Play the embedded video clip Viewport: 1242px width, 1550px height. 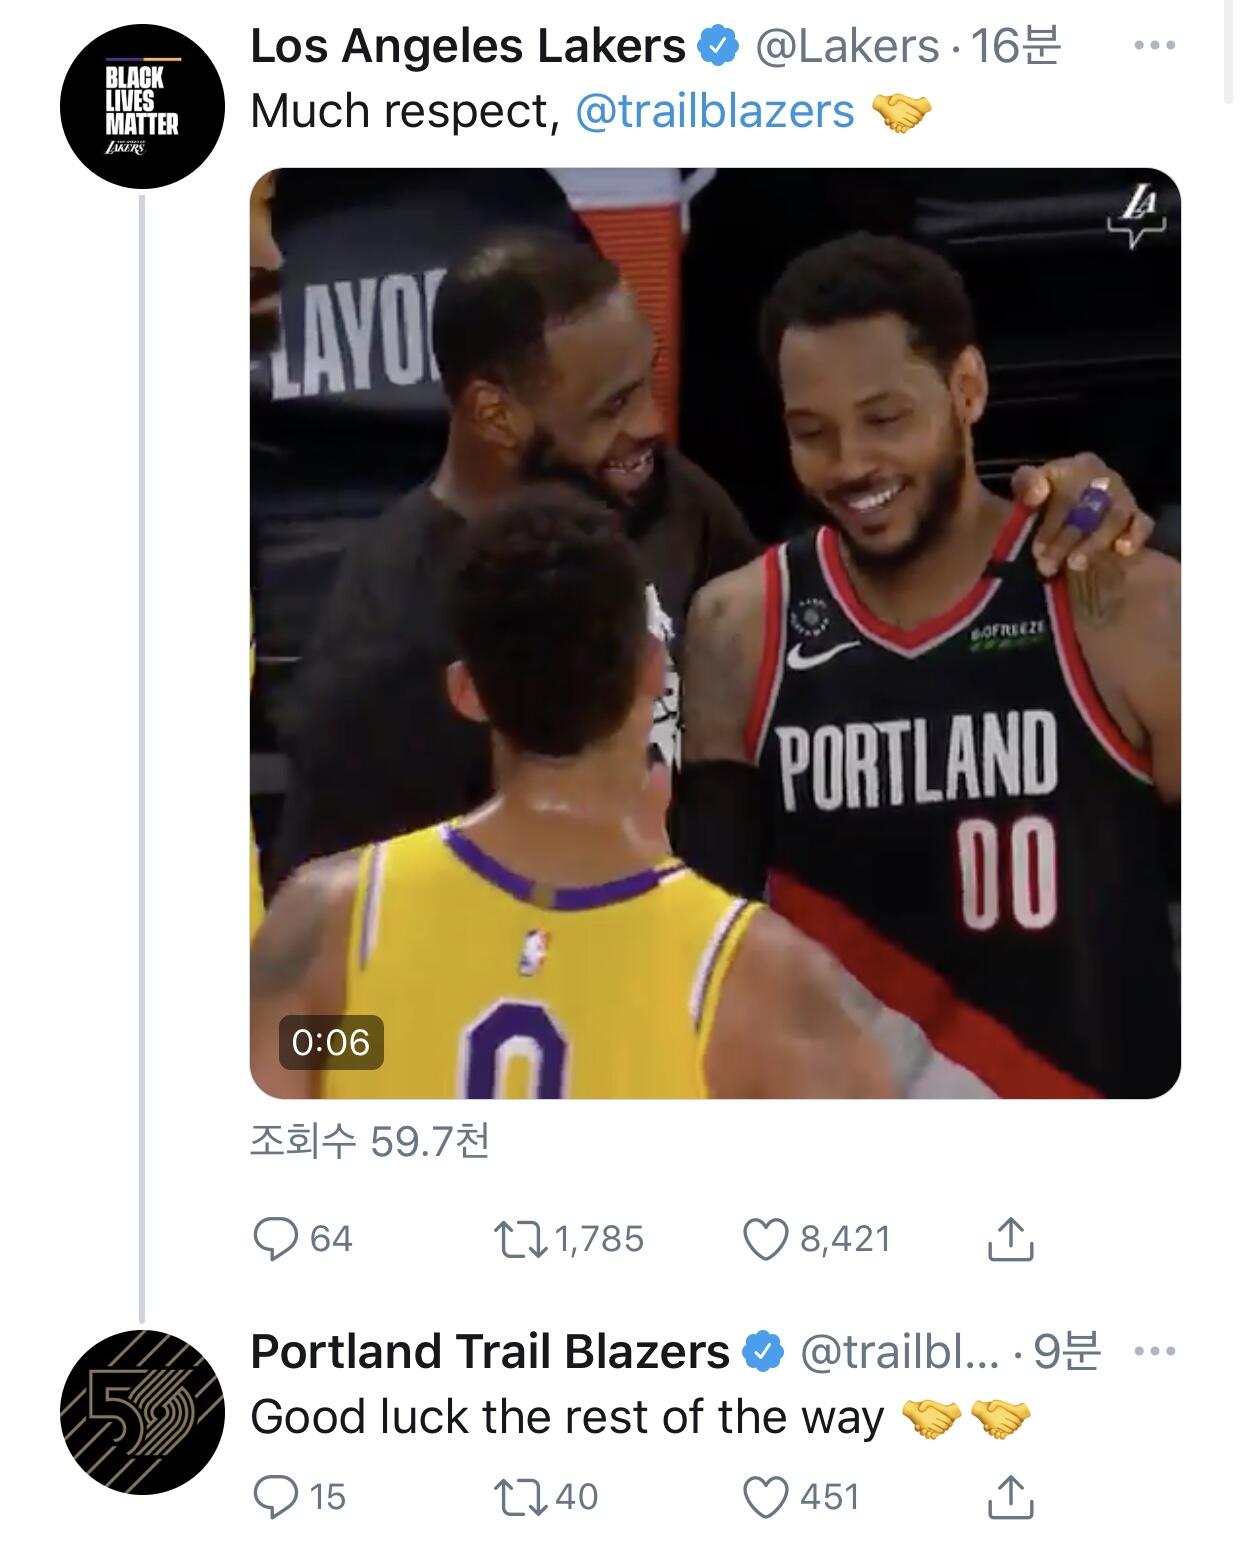pyautogui.click(x=715, y=633)
